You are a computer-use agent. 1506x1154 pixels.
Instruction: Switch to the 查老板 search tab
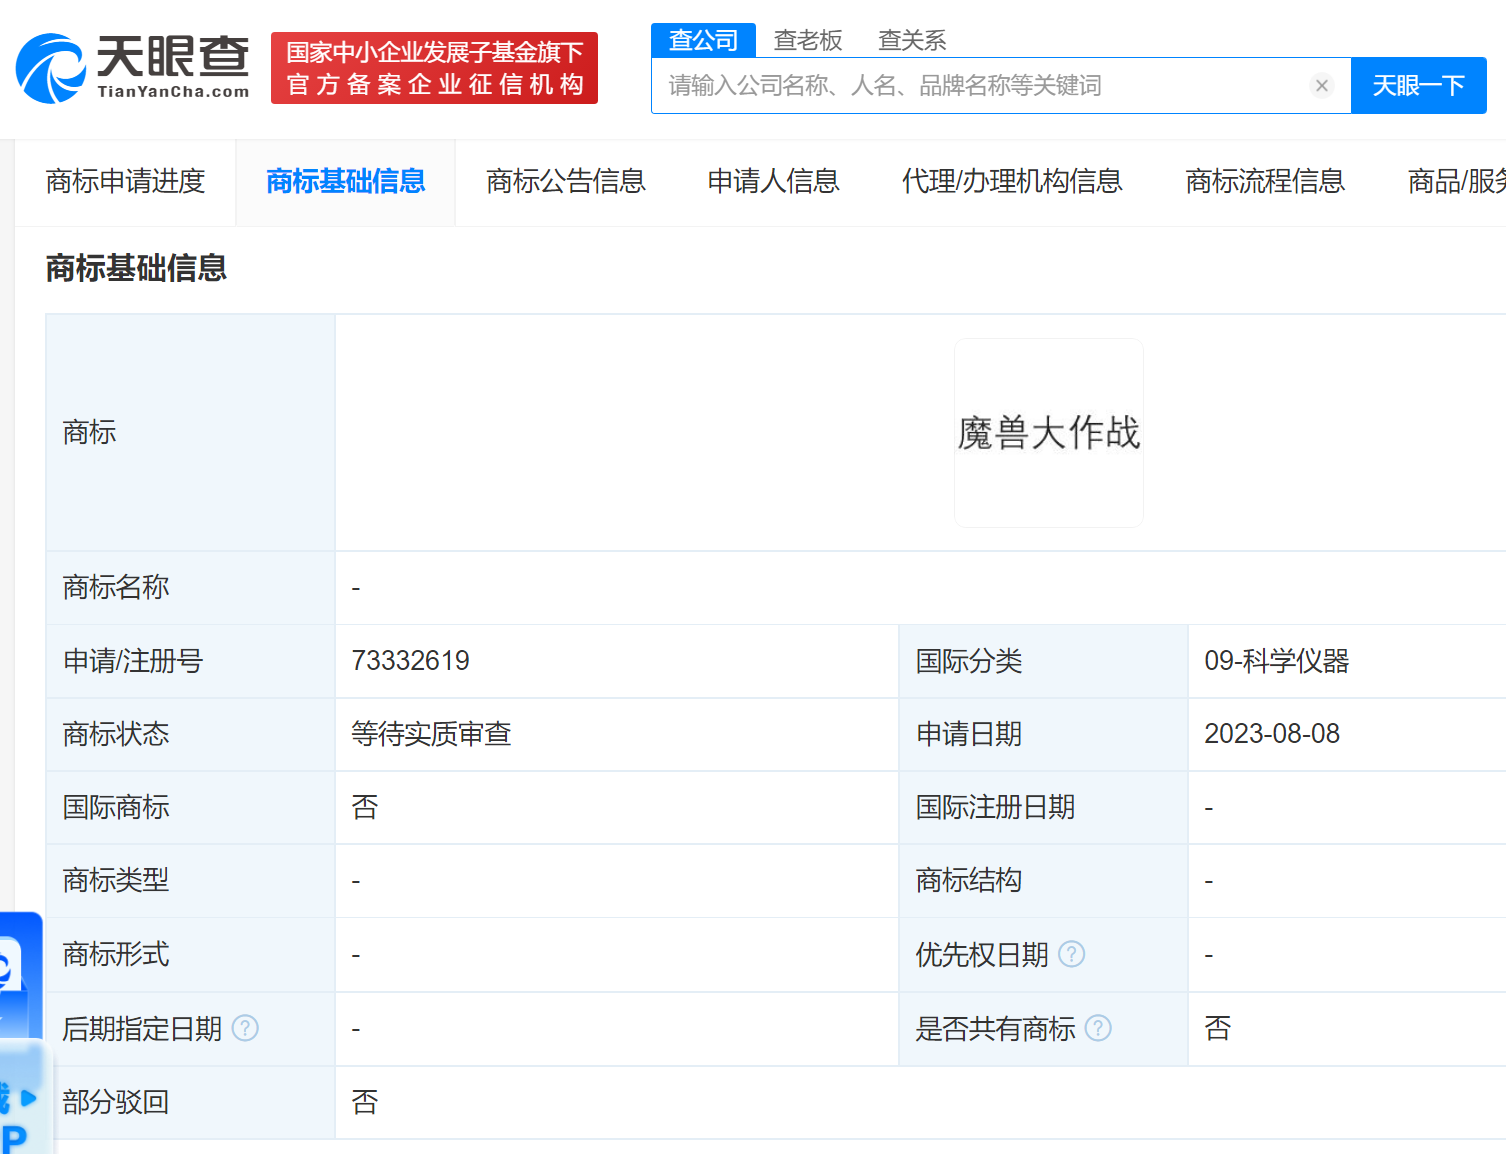click(808, 40)
